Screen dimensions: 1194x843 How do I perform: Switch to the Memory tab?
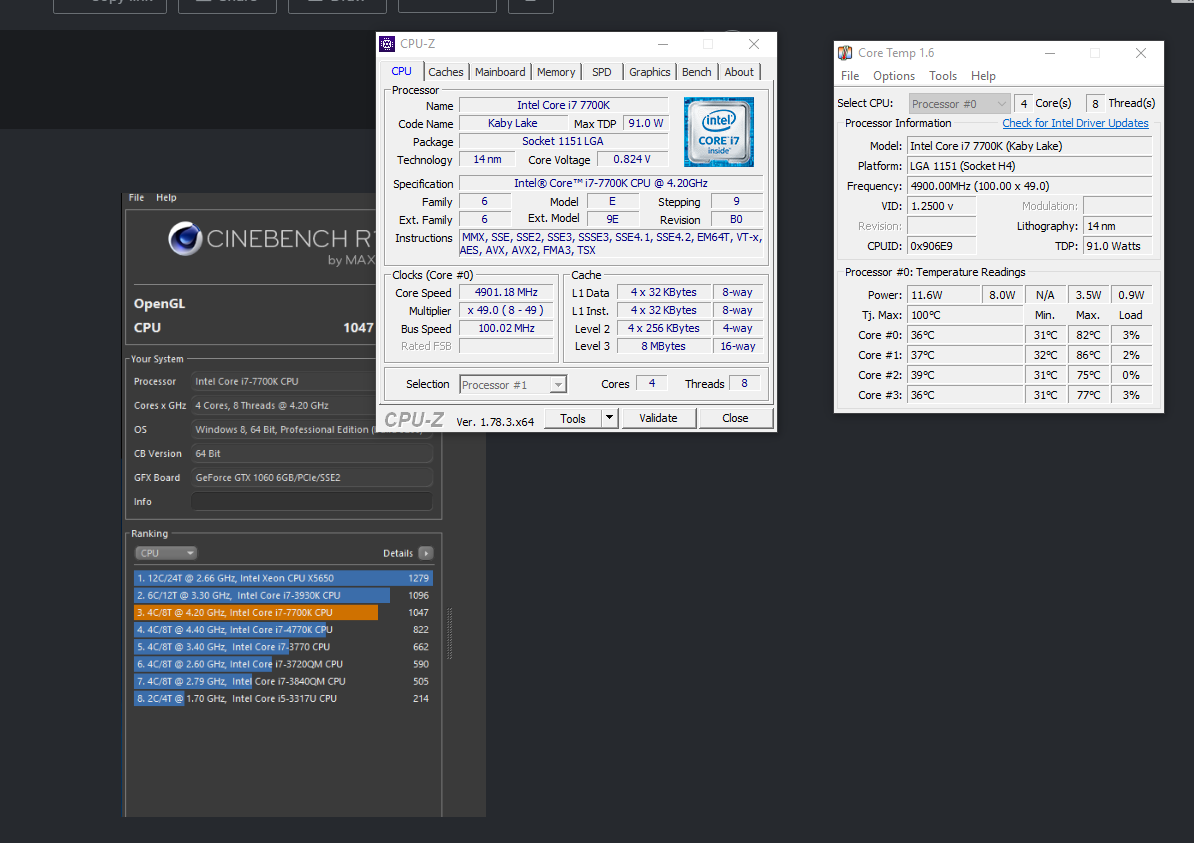coord(556,72)
